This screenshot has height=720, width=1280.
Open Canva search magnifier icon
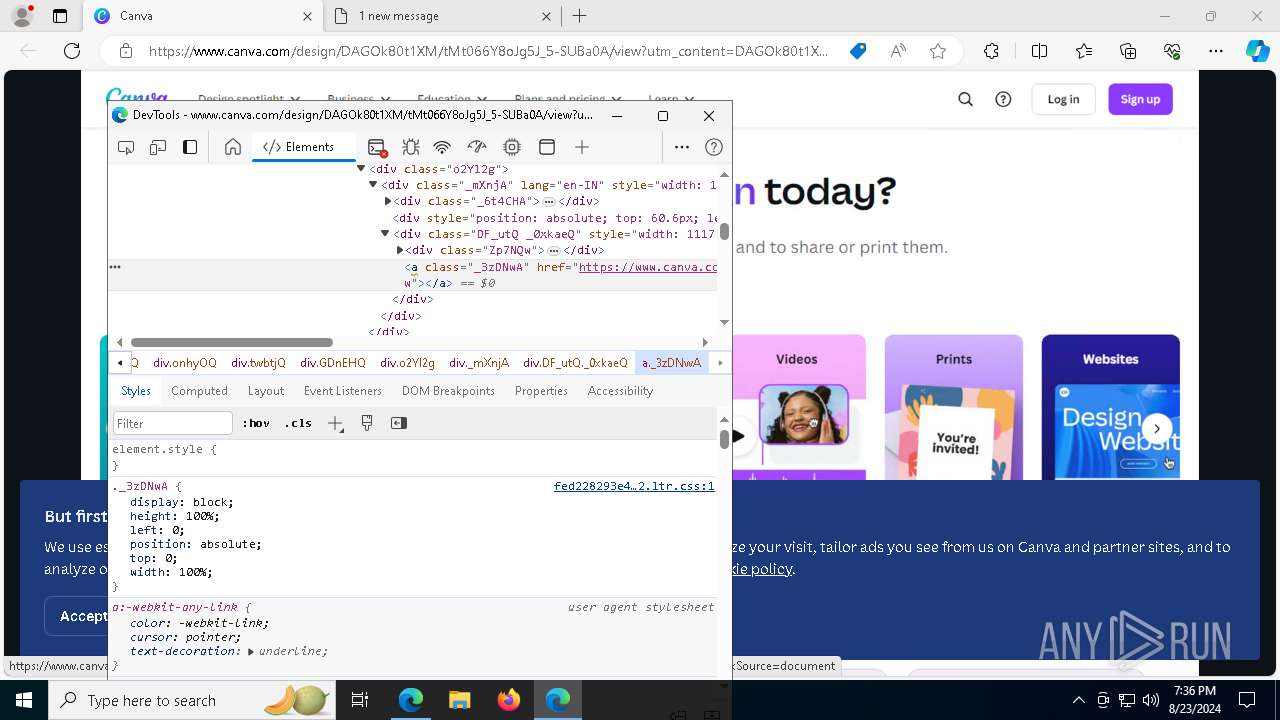click(x=965, y=99)
